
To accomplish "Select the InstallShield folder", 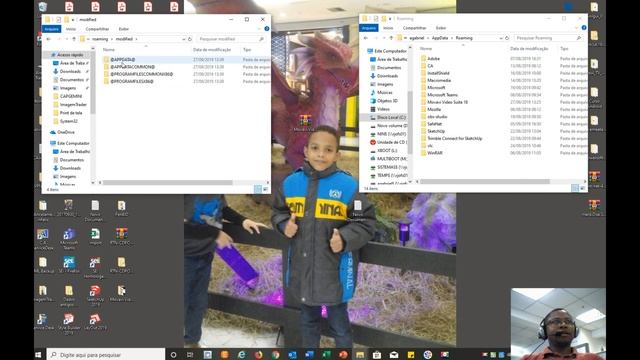I will [x=438, y=73].
